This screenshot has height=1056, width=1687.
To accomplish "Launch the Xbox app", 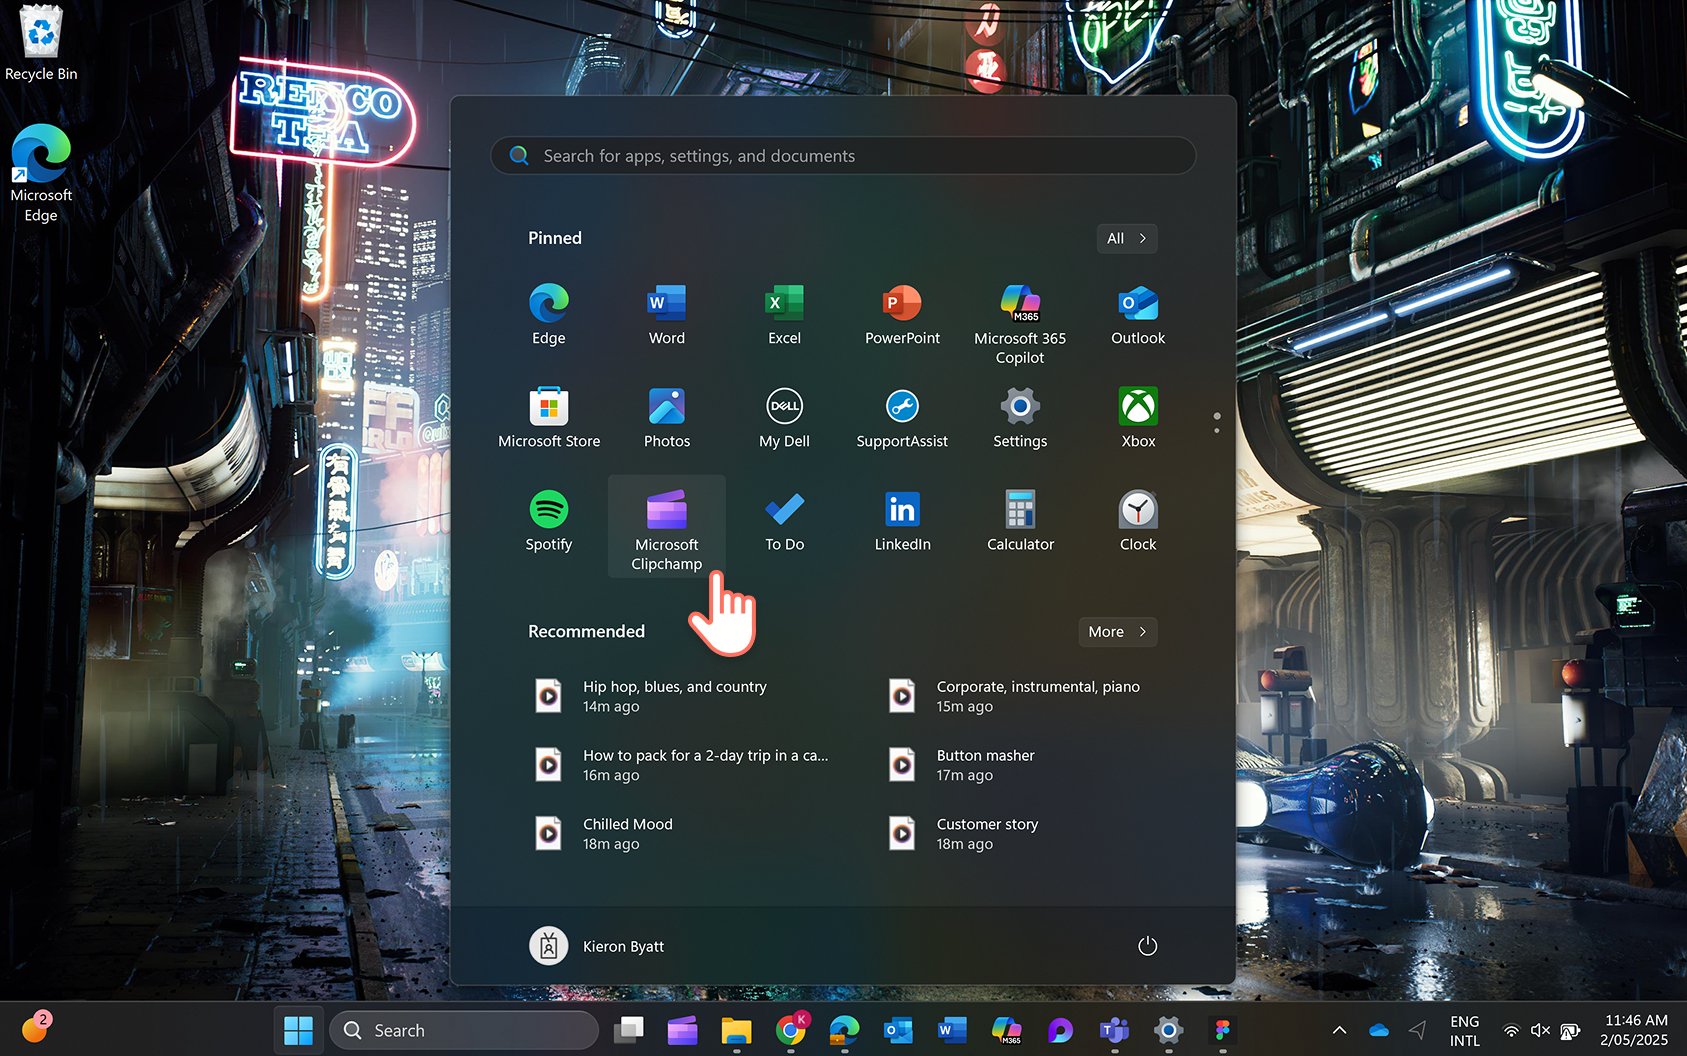I will point(1138,415).
